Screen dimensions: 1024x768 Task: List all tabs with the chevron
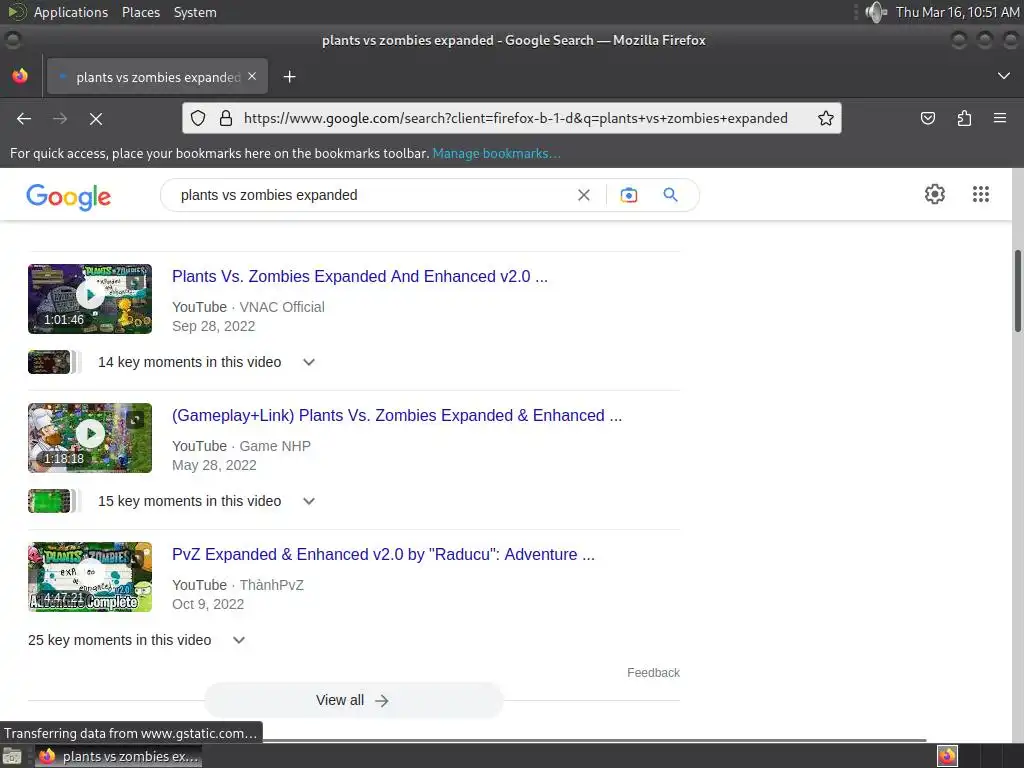(1004, 76)
